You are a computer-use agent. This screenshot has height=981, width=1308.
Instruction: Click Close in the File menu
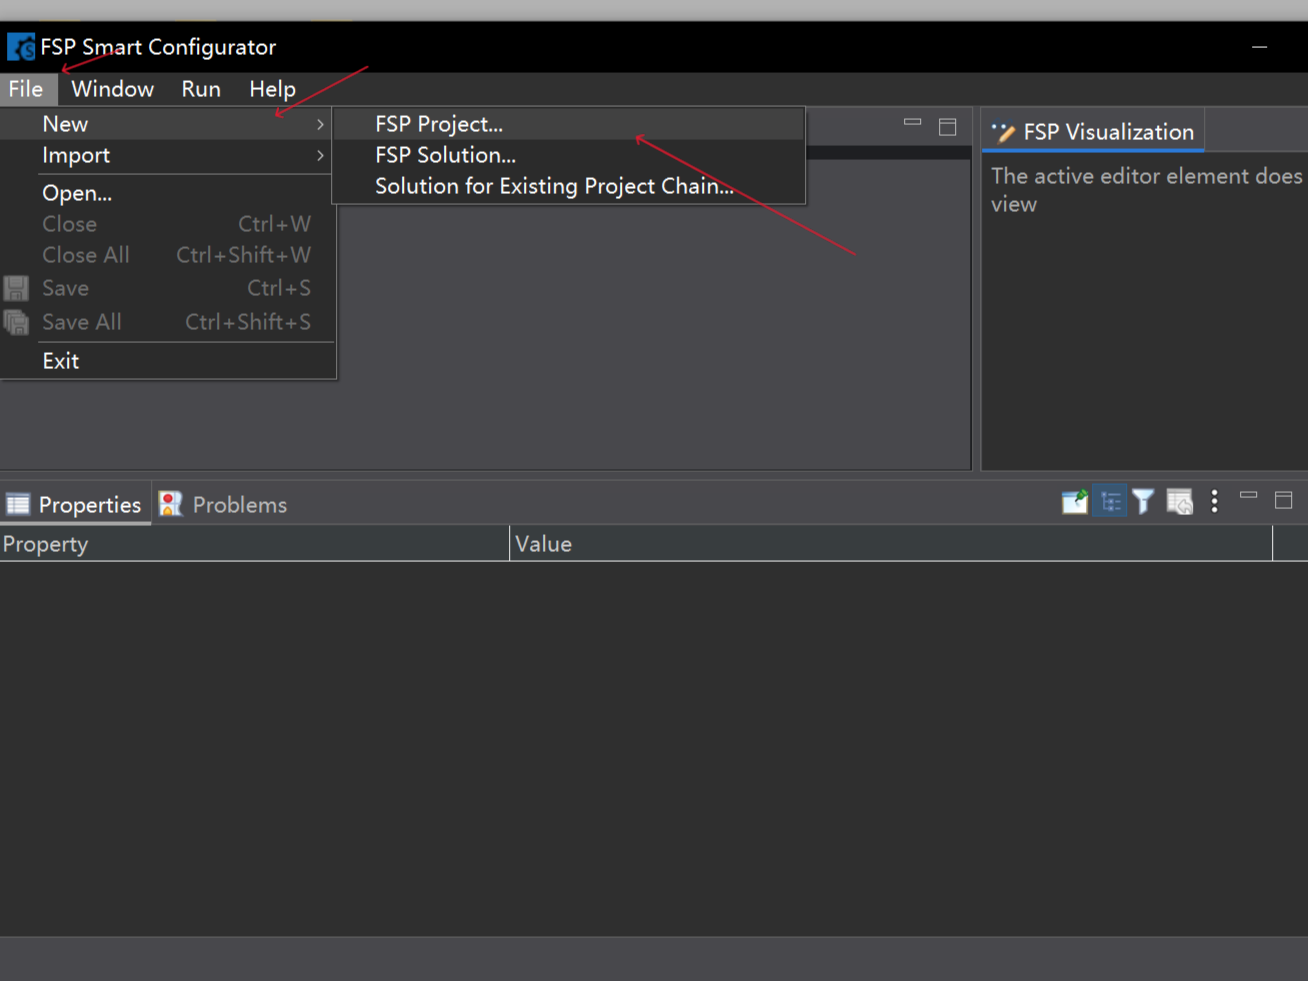coord(168,224)
